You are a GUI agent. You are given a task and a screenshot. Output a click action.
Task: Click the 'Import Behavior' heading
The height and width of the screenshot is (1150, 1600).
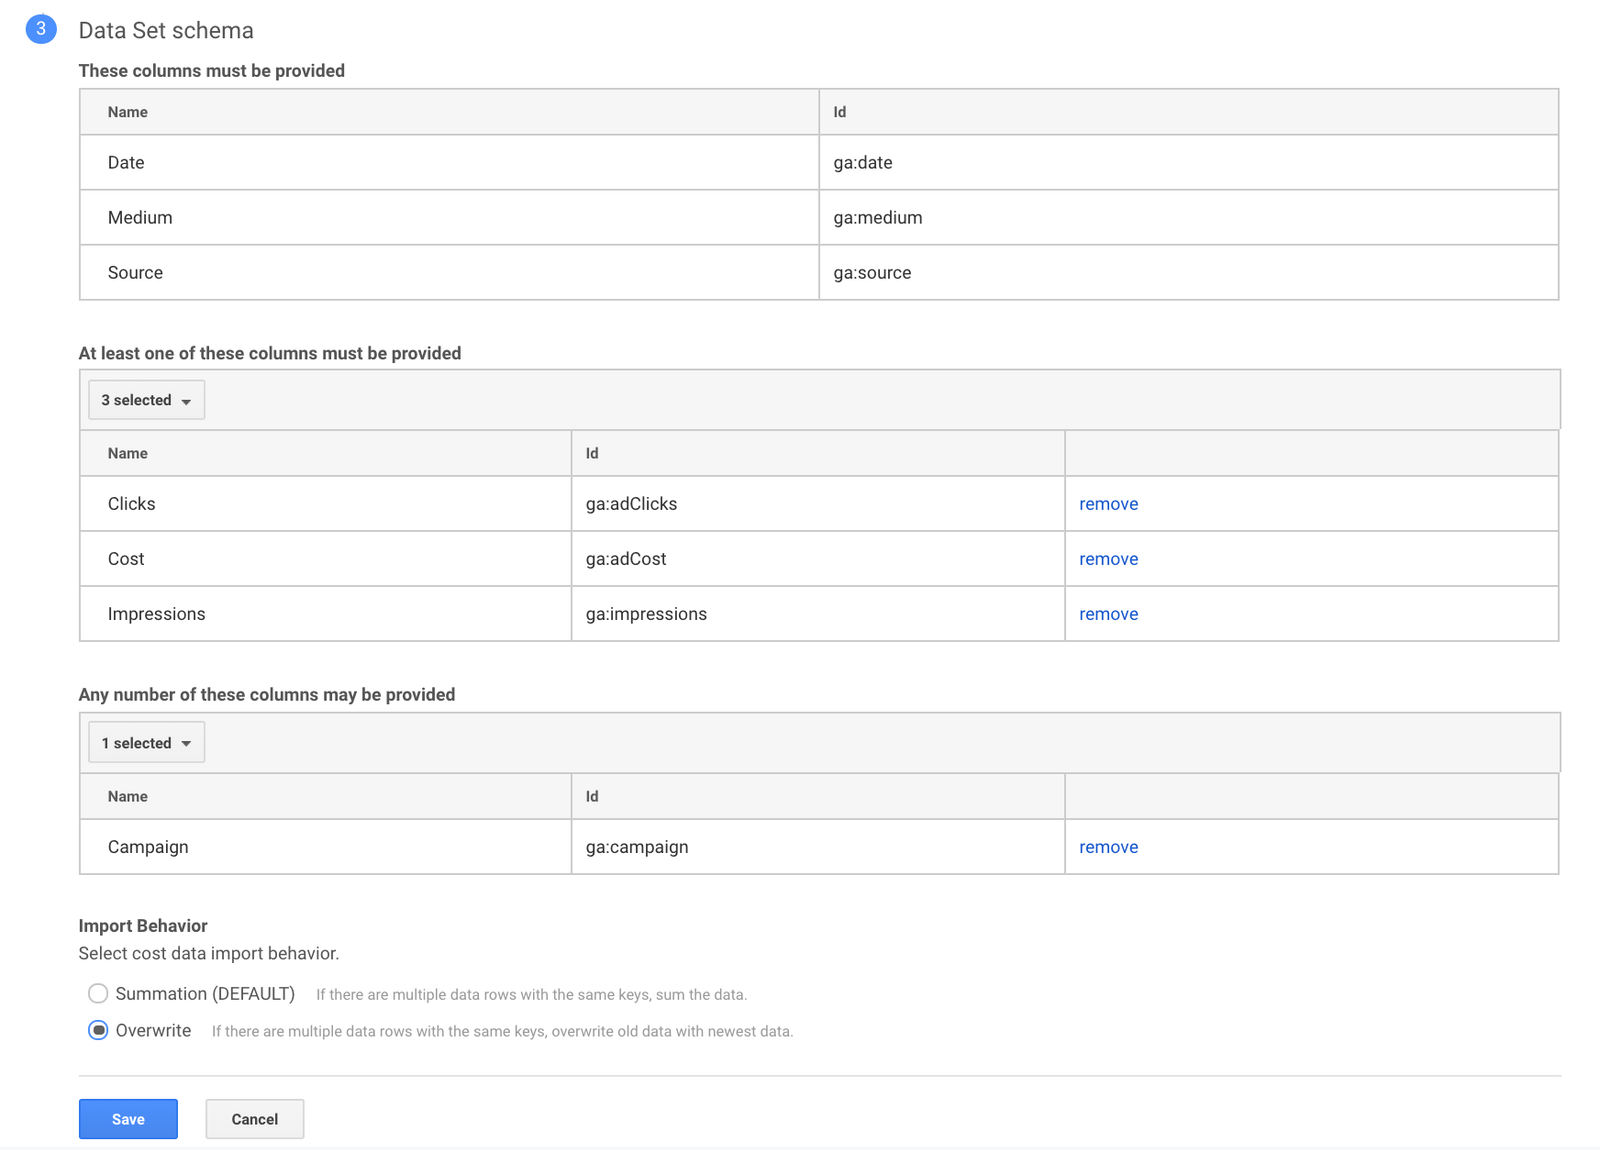143,926
